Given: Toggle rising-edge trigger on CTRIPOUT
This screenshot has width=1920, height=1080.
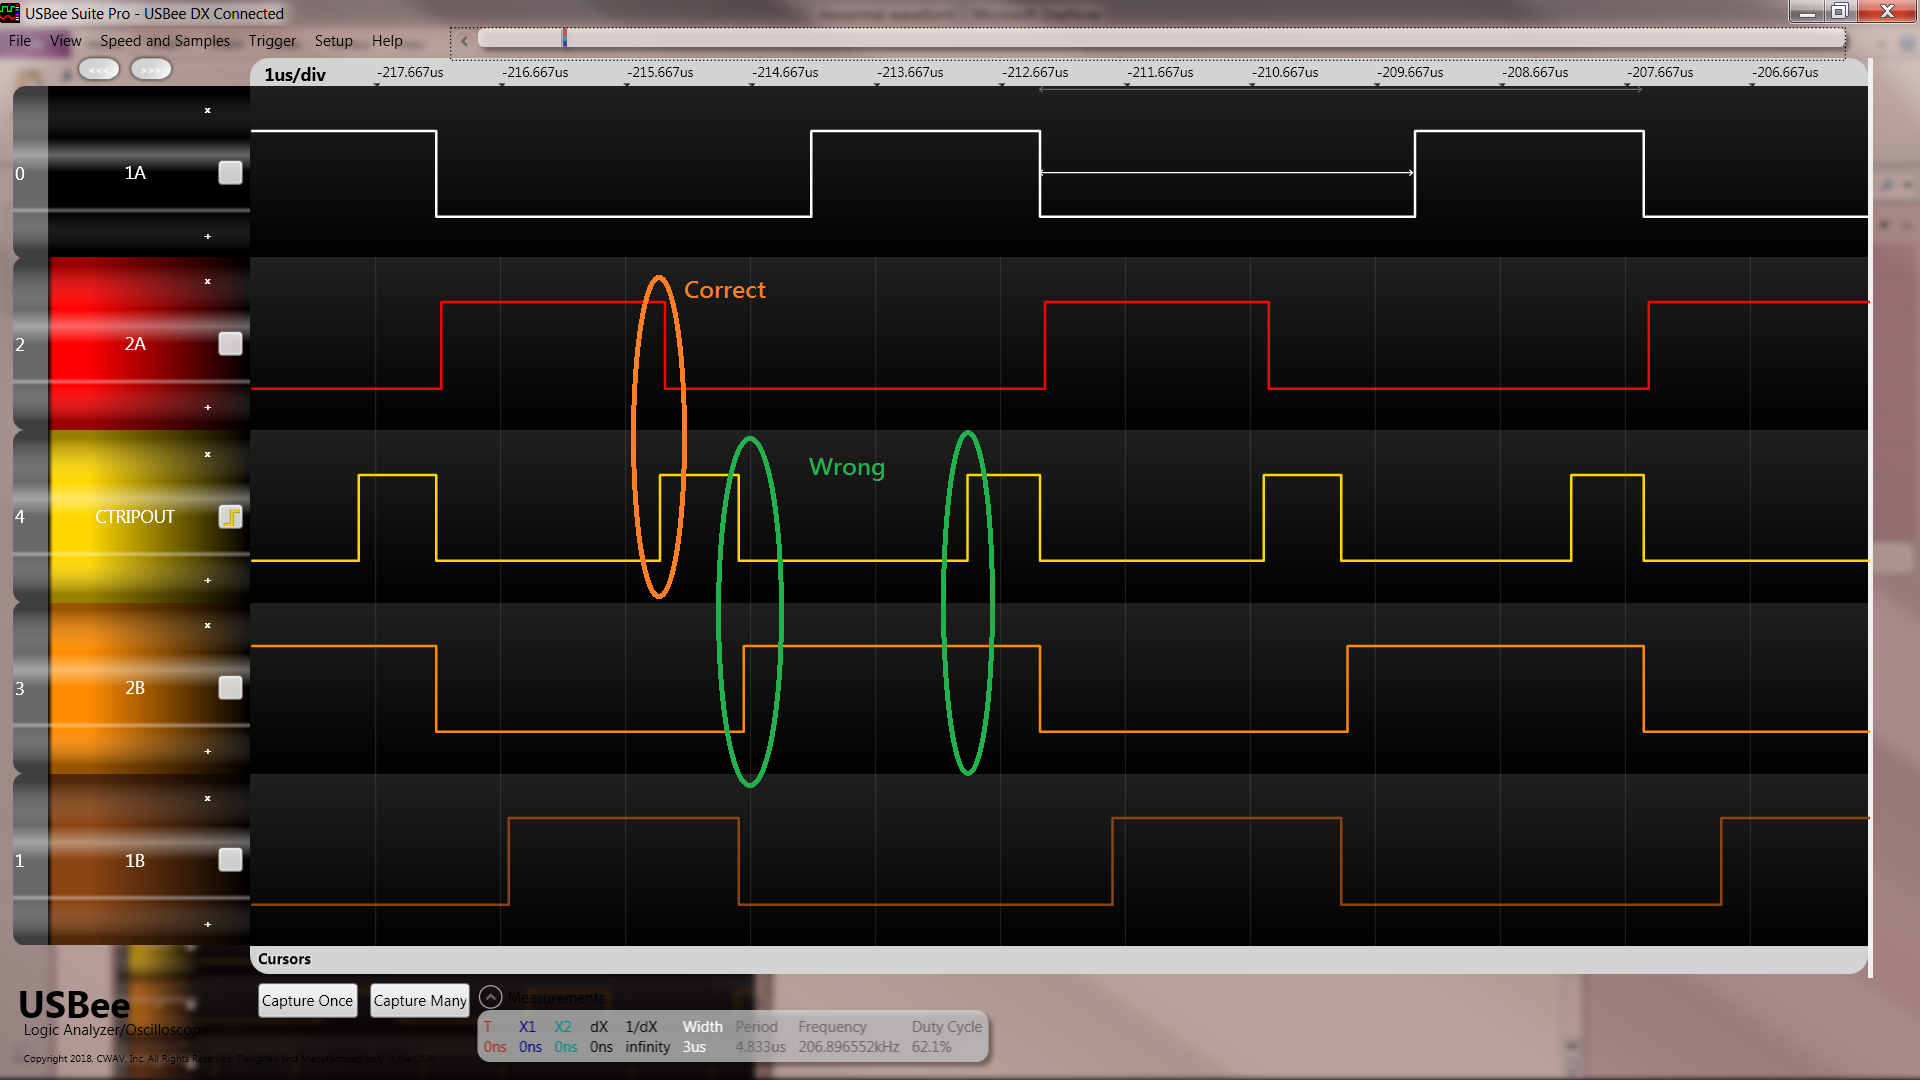Looking at the screenshot, I should (230, 517).
